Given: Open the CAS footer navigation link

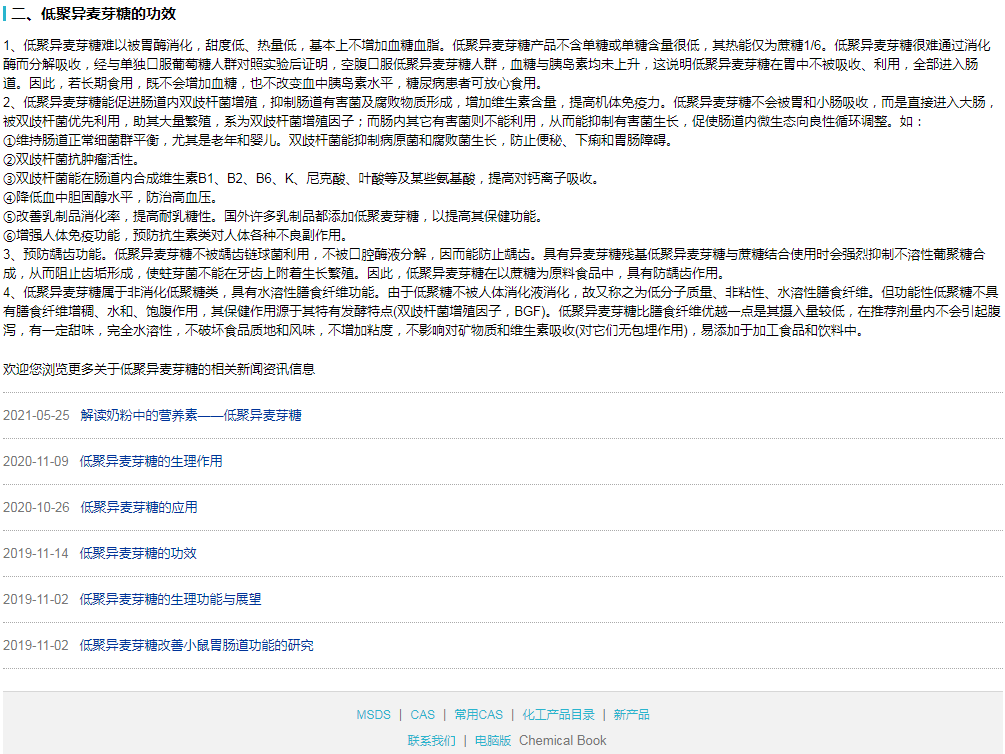Looking at the screenshot, I should pyautogui.click(x=422, y=714).
